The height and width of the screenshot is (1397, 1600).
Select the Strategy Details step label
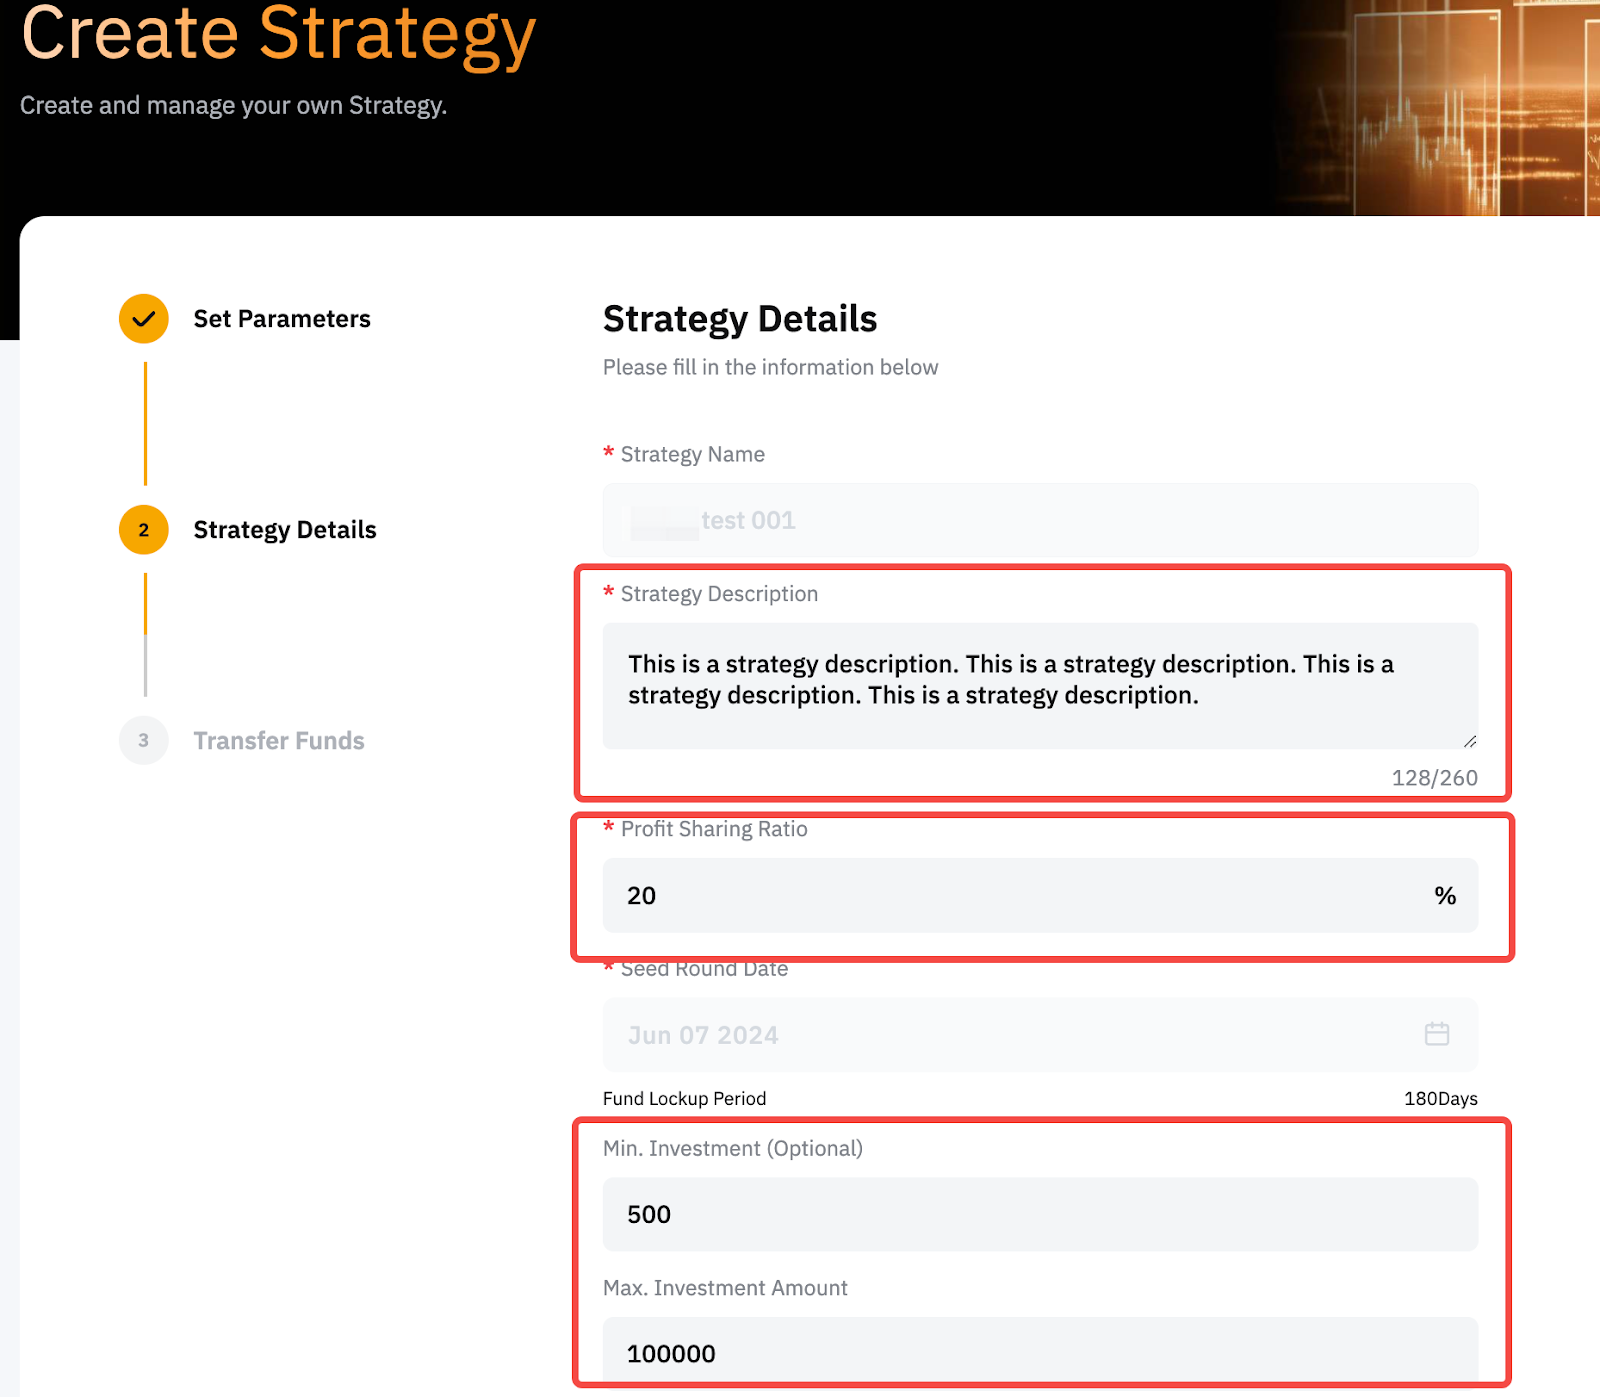click(x=284, y=530)
